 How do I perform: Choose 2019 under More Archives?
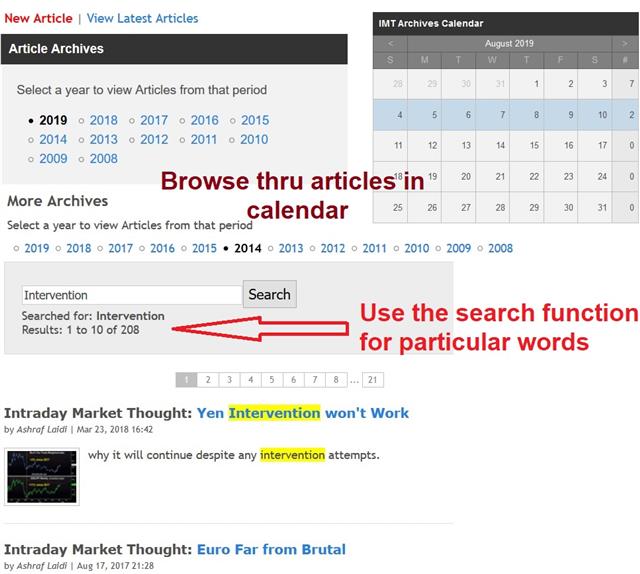(37, 248)
